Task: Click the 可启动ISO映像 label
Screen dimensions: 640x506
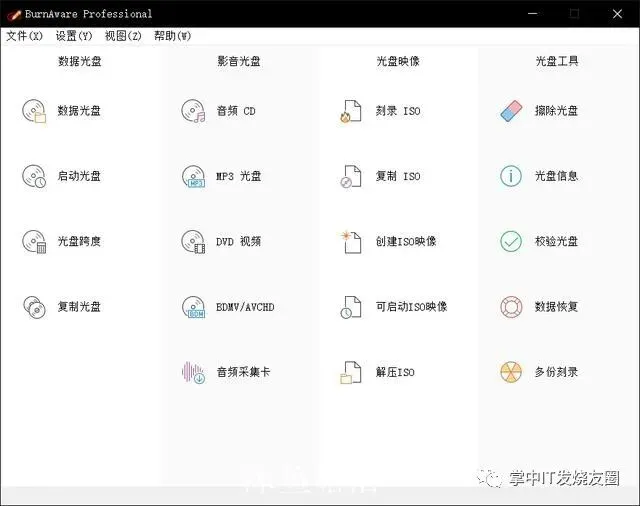Action: (411, 306)
